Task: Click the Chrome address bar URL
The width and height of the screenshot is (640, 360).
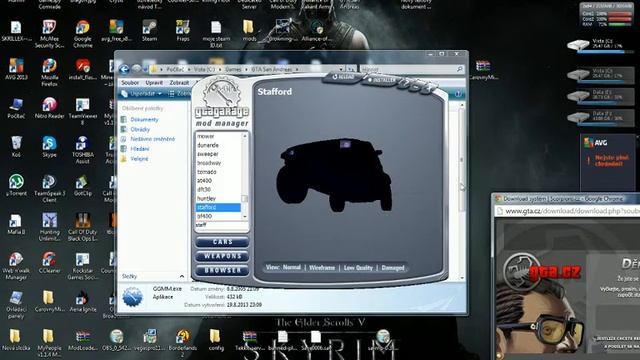Action: point(571,211)
